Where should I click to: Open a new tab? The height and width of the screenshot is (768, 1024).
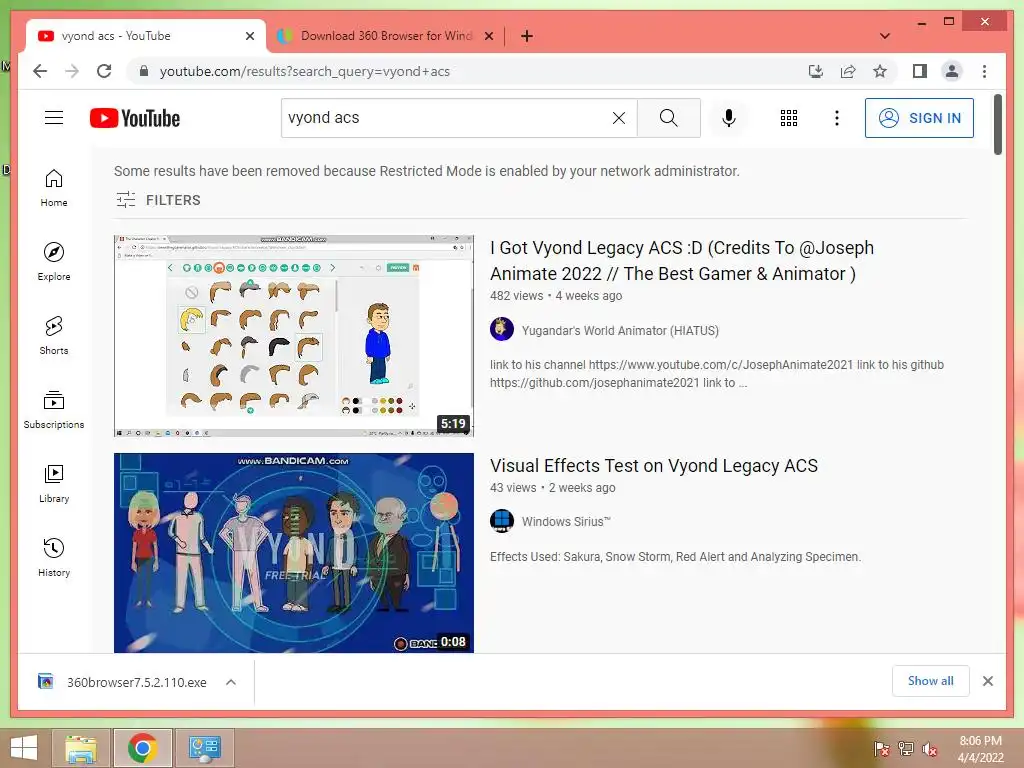pyautogui.click(x=527, y=36)
